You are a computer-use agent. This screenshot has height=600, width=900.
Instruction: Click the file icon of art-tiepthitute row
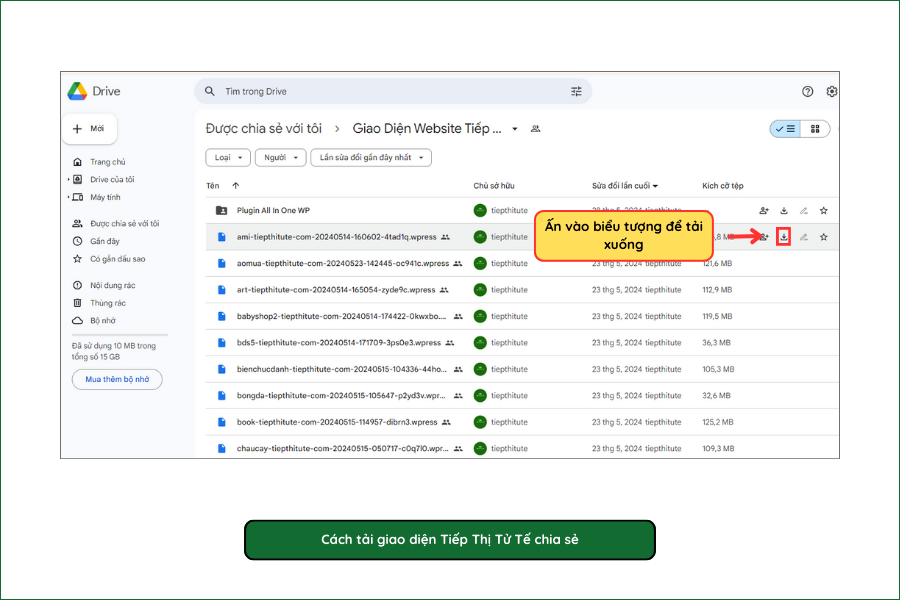click(222, 290)
